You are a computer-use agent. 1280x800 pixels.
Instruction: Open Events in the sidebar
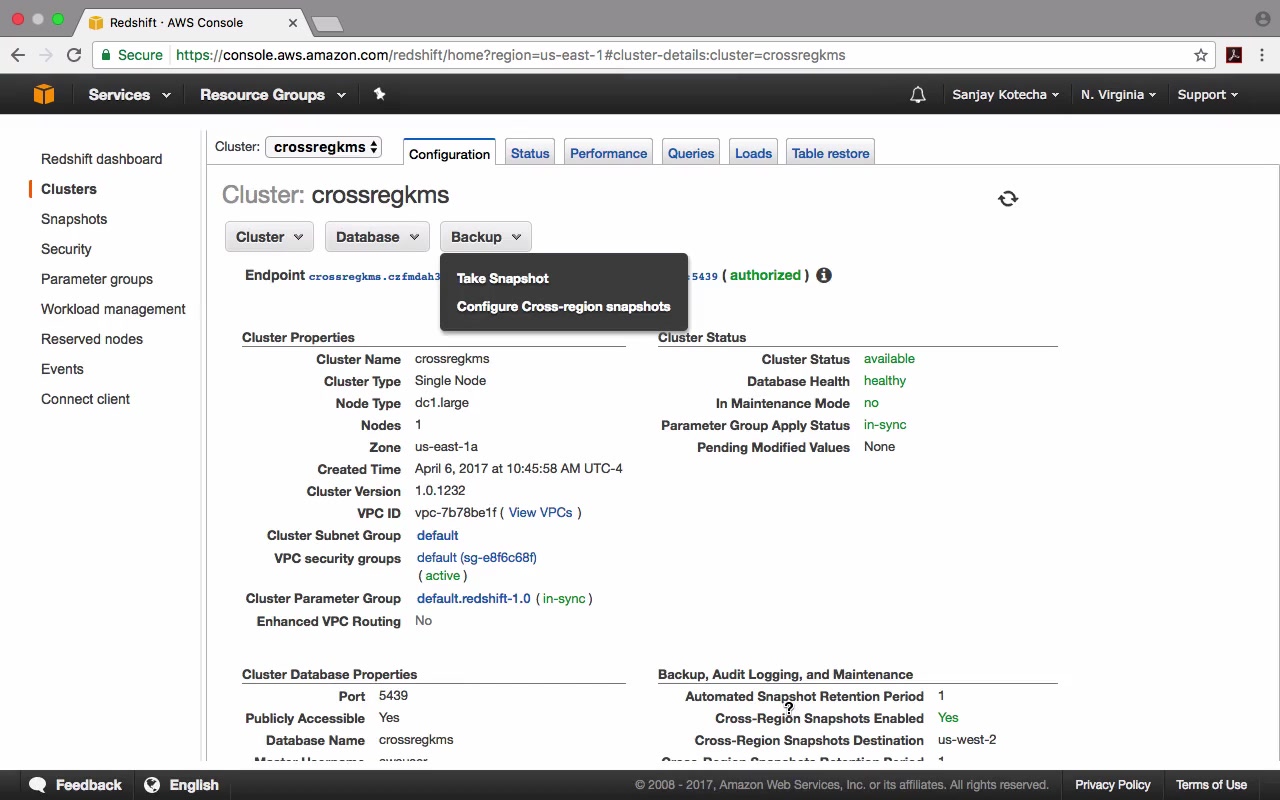click(62, 369)
